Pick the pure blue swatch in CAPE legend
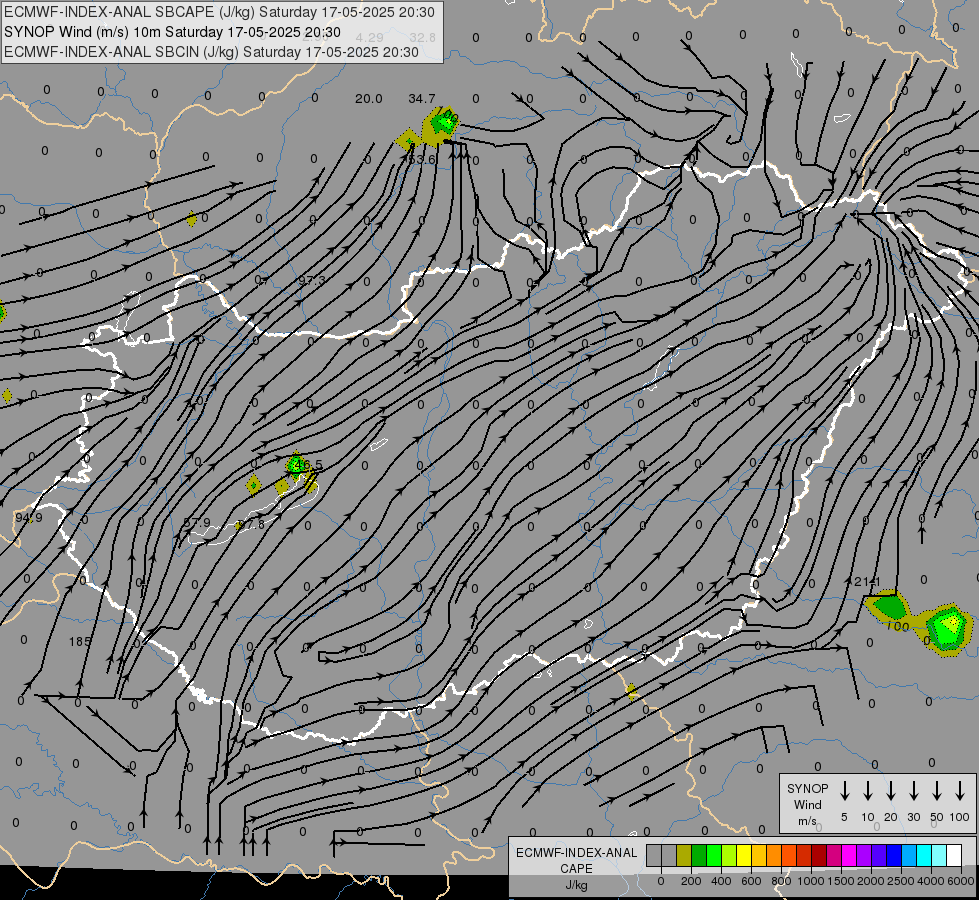The image size is (979, 900). click(894, 855)
